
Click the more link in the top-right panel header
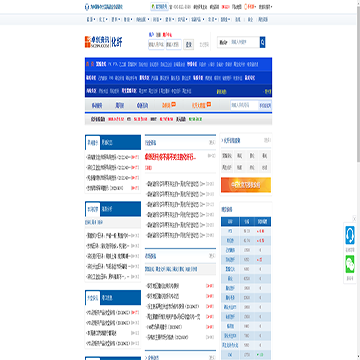click(267, 140)
